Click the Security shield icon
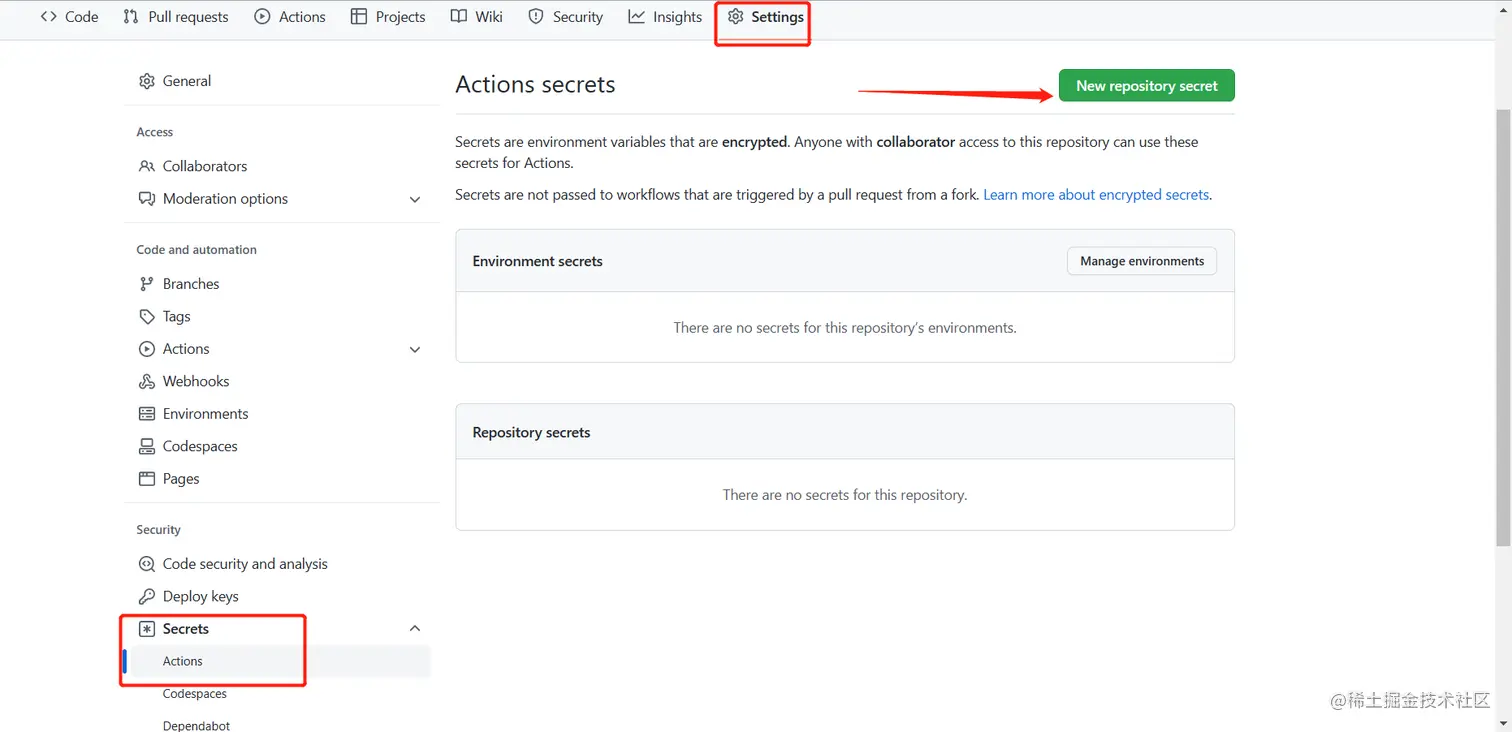Viewport: 1512px width, 732px height. [536, 17]
